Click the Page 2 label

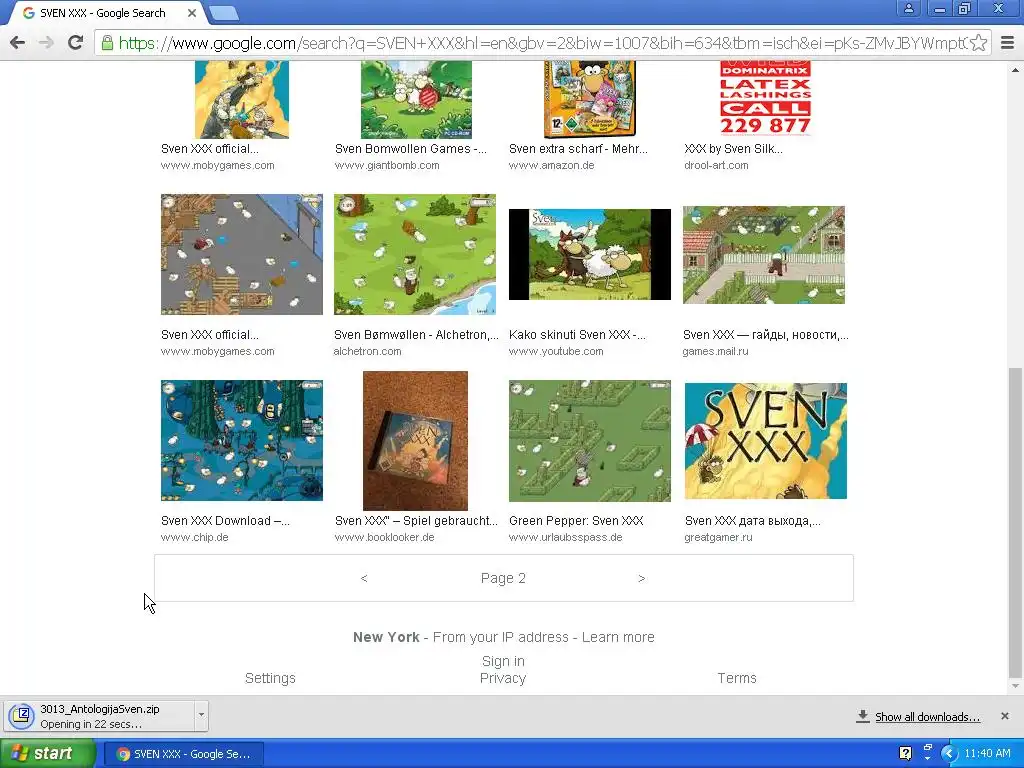[x=503, y=579]
